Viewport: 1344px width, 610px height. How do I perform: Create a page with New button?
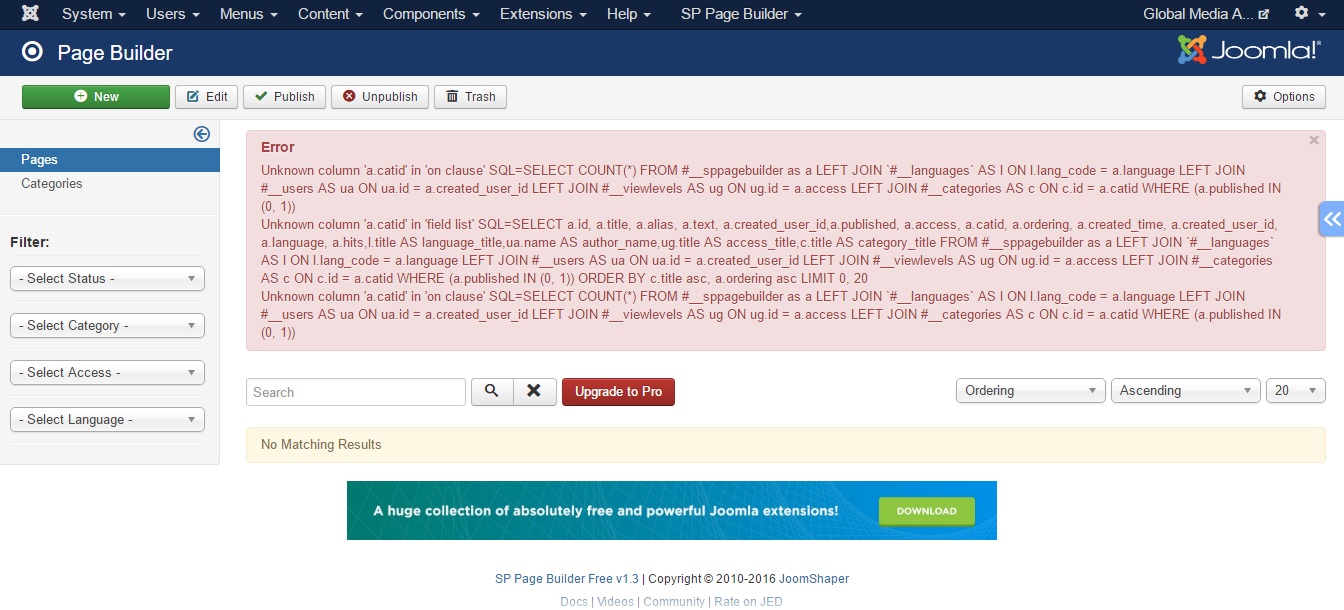coord(96,97)
